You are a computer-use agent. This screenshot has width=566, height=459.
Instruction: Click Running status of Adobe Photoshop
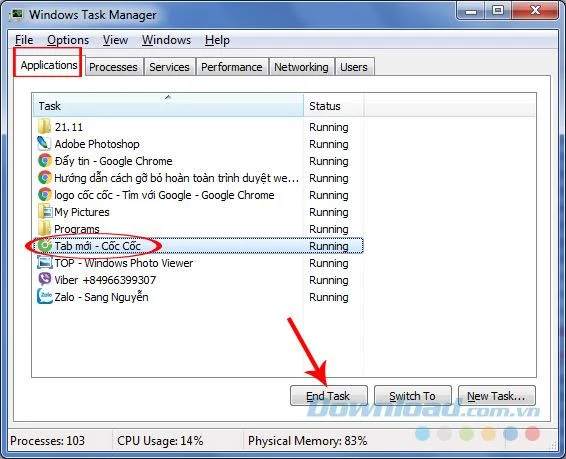pos(328,144)
